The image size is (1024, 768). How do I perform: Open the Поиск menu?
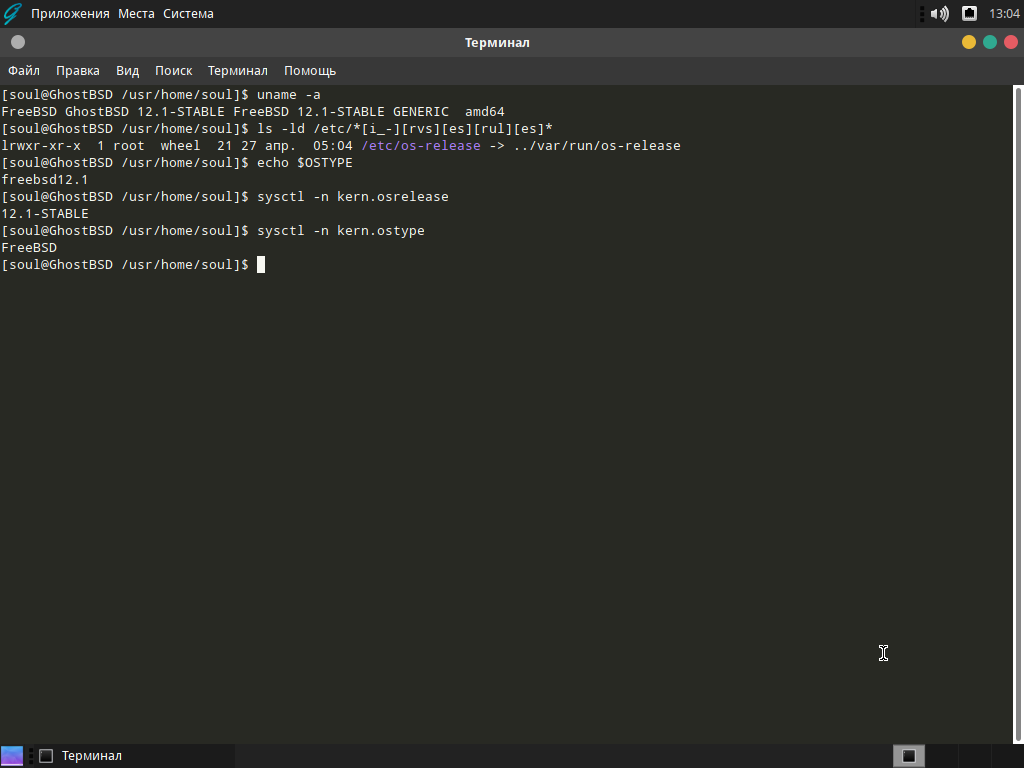click(173, 71)
